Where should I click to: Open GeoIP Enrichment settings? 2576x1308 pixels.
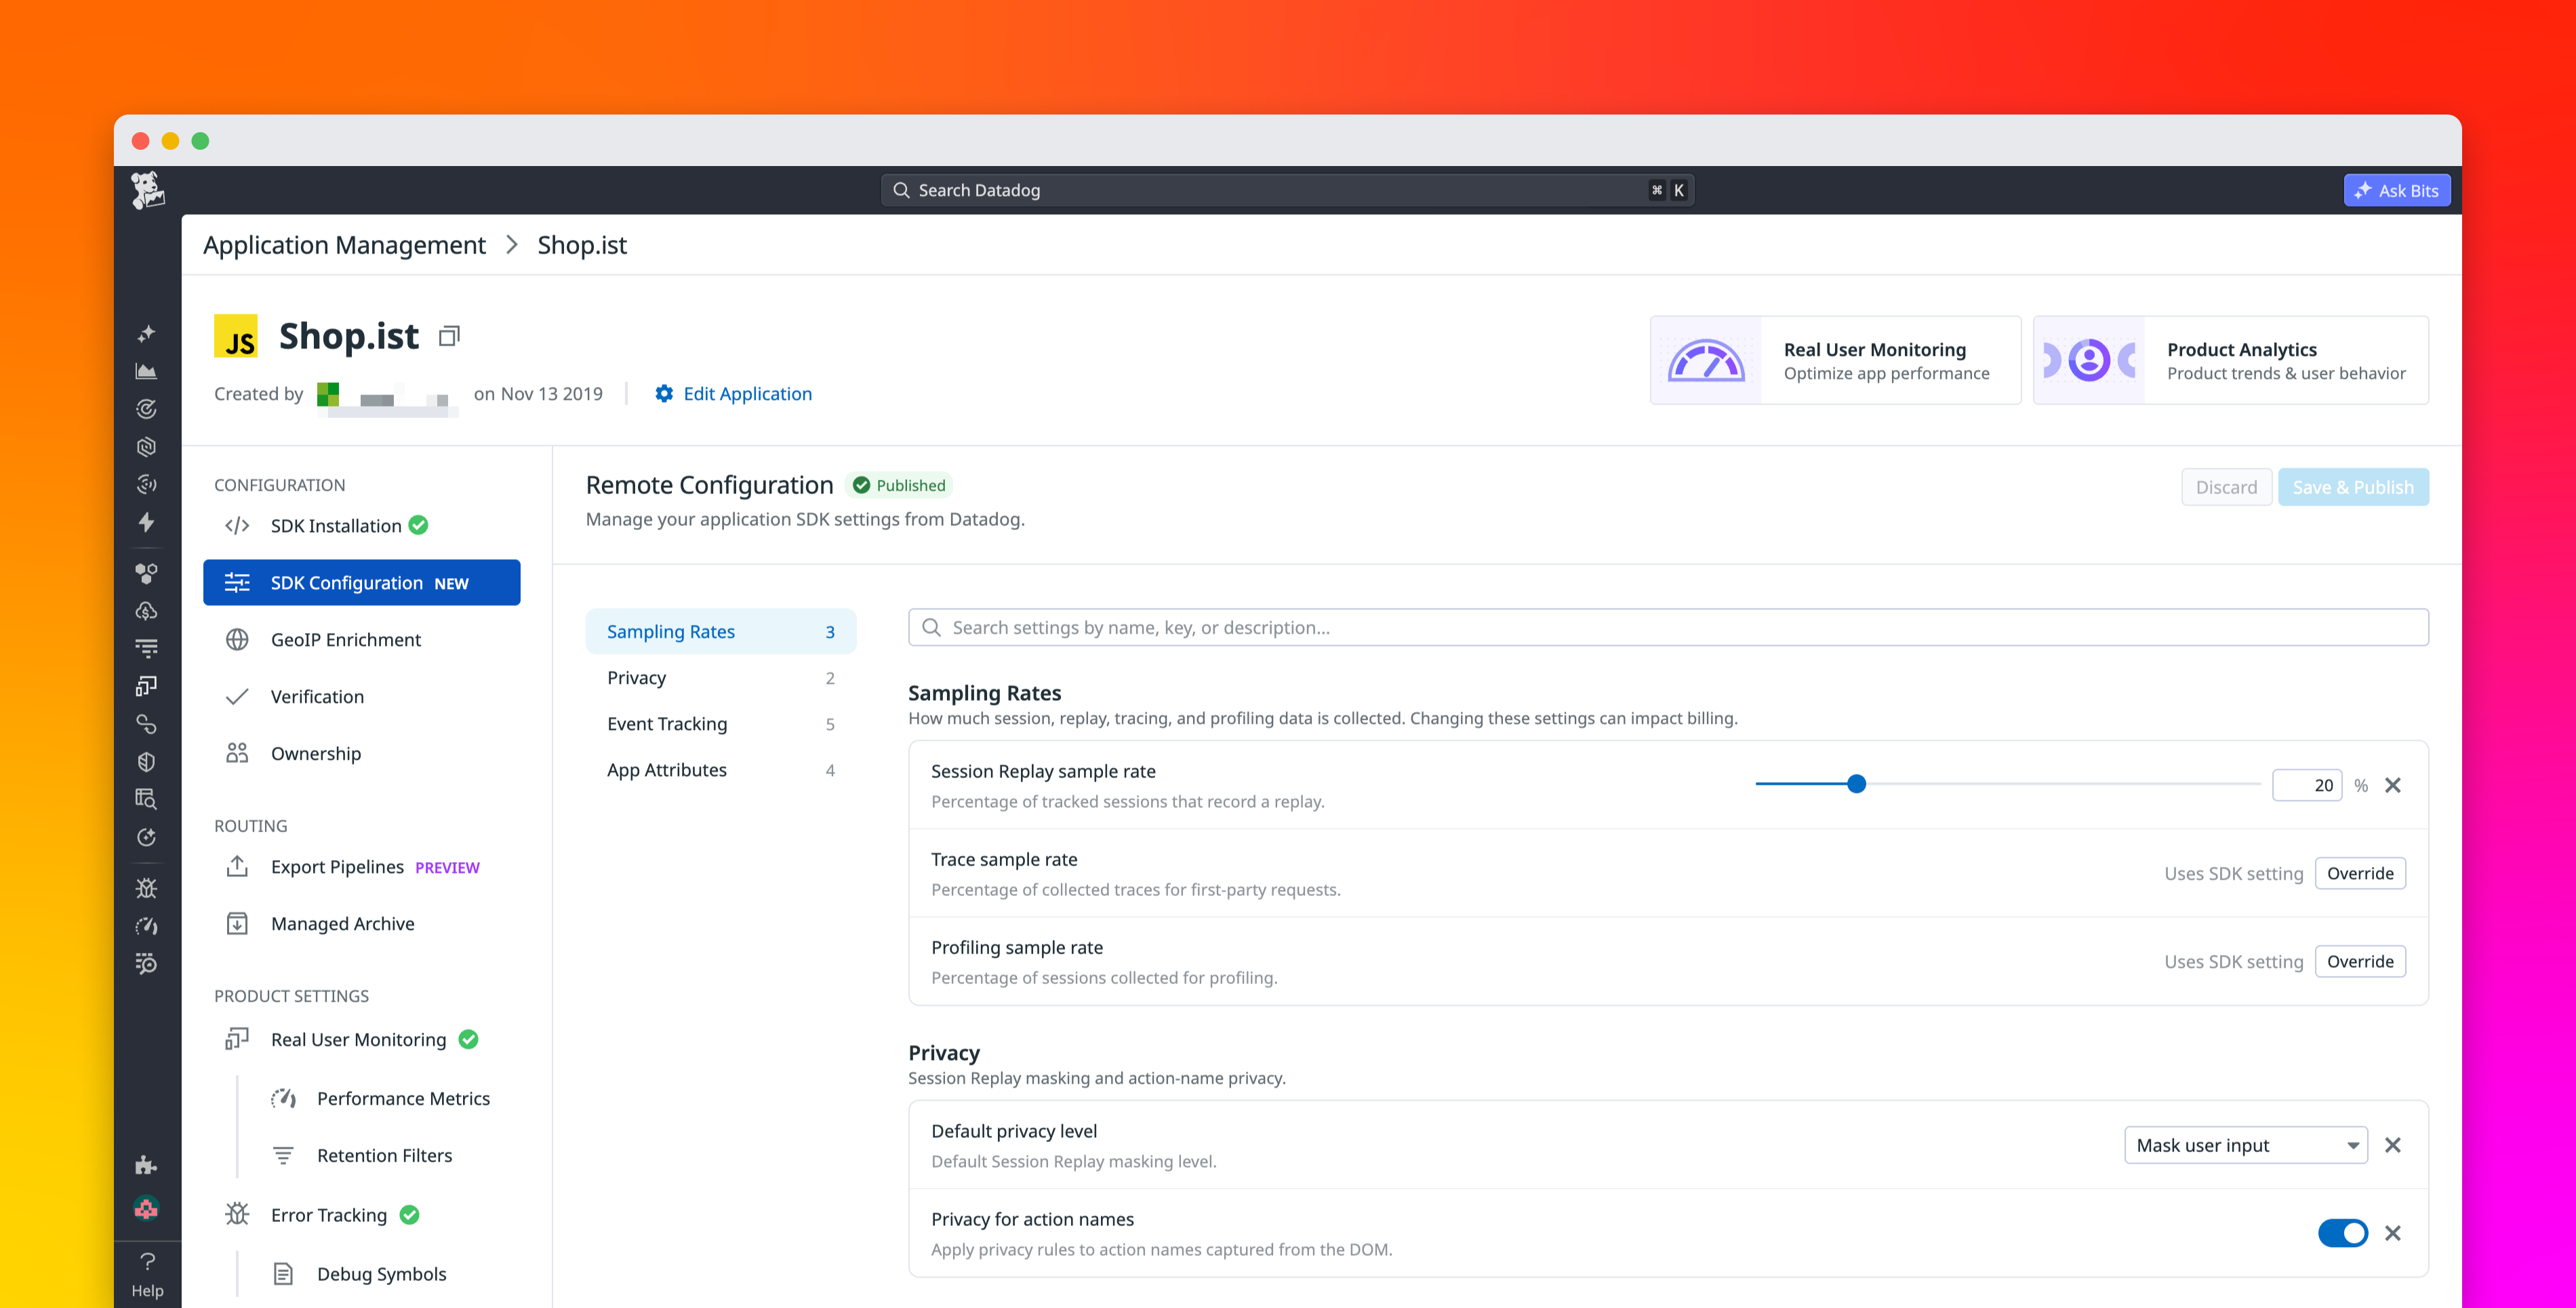pyautogui.click(x=362, y=640)
